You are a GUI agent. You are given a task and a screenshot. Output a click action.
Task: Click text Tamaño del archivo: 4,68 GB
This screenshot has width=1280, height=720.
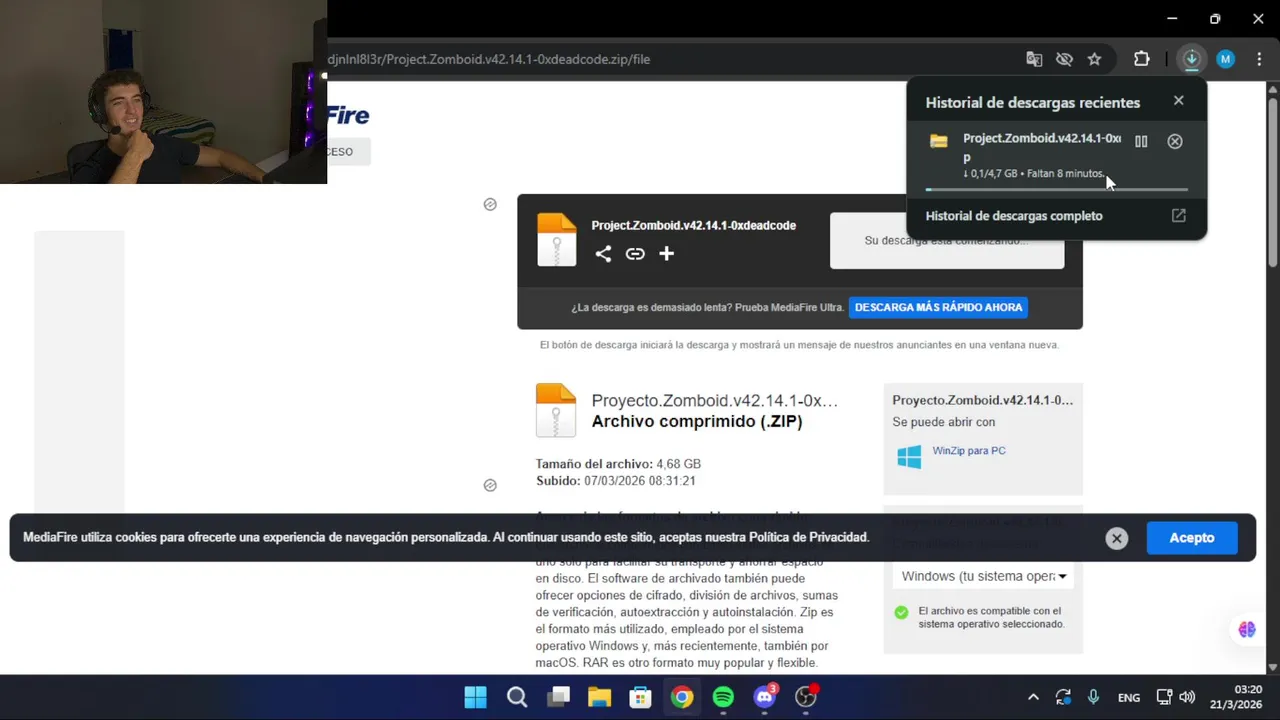point(618,464)
